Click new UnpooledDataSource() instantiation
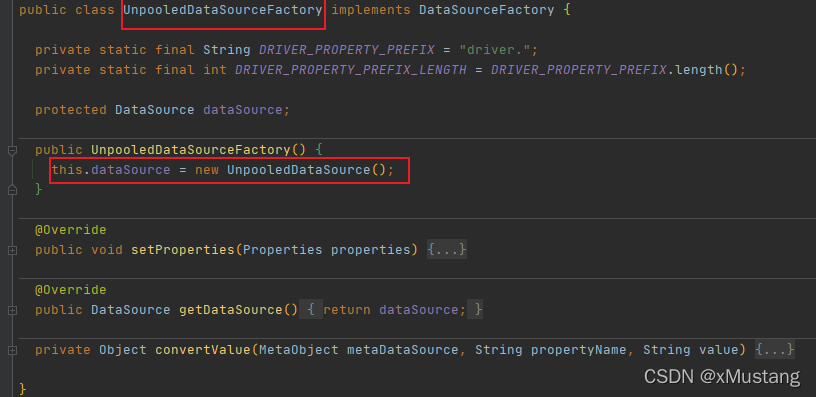 click(291, 170)
